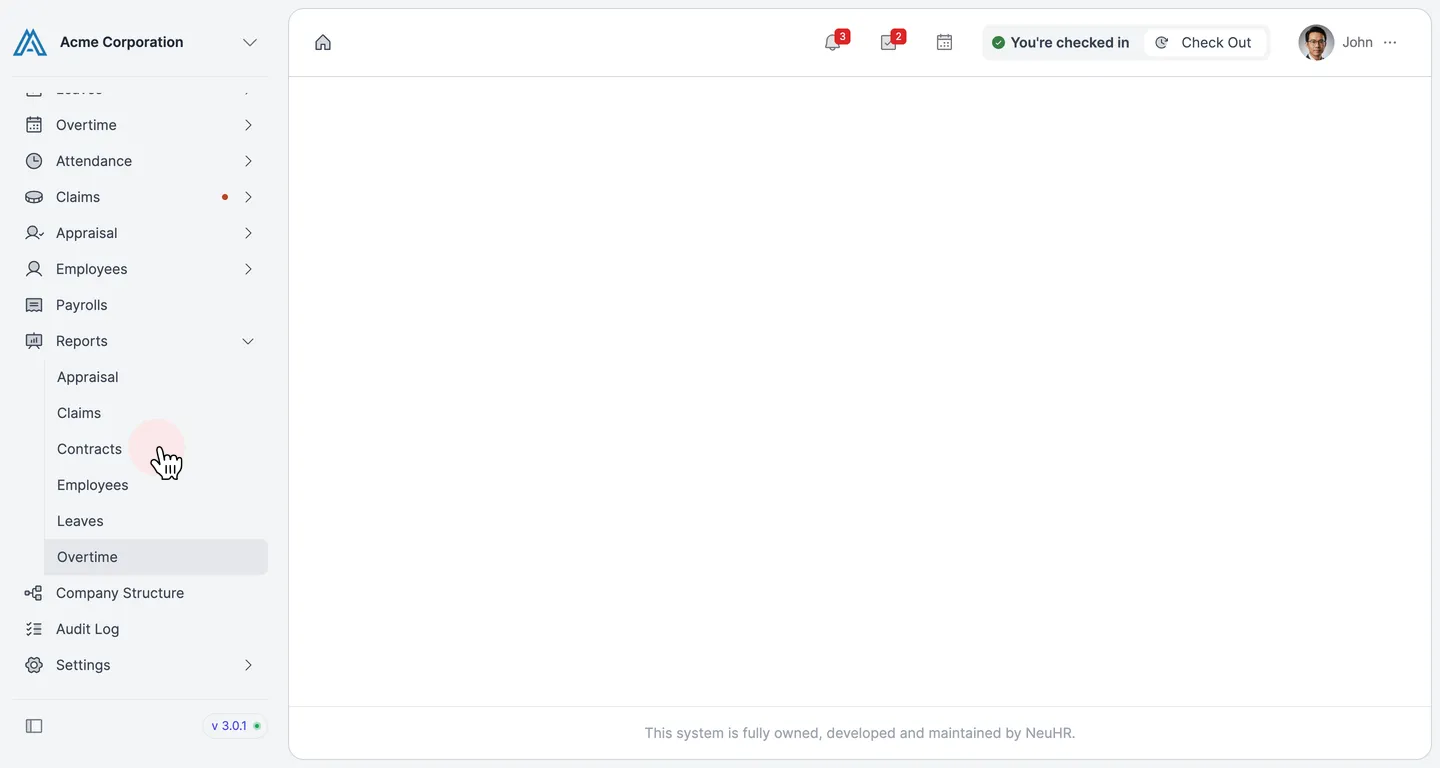The image size is (1440, 768).
Task: Click the Check Out button
Action: (1204, 42)
